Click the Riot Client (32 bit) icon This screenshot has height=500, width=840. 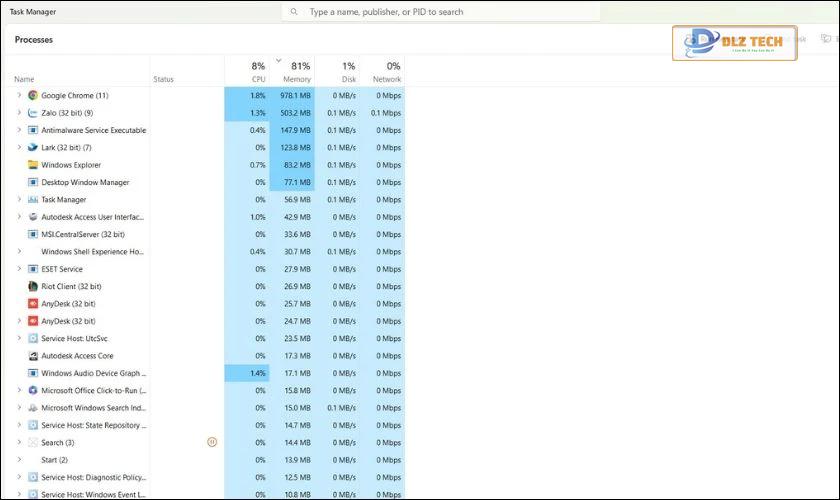[x=33, y=286]
